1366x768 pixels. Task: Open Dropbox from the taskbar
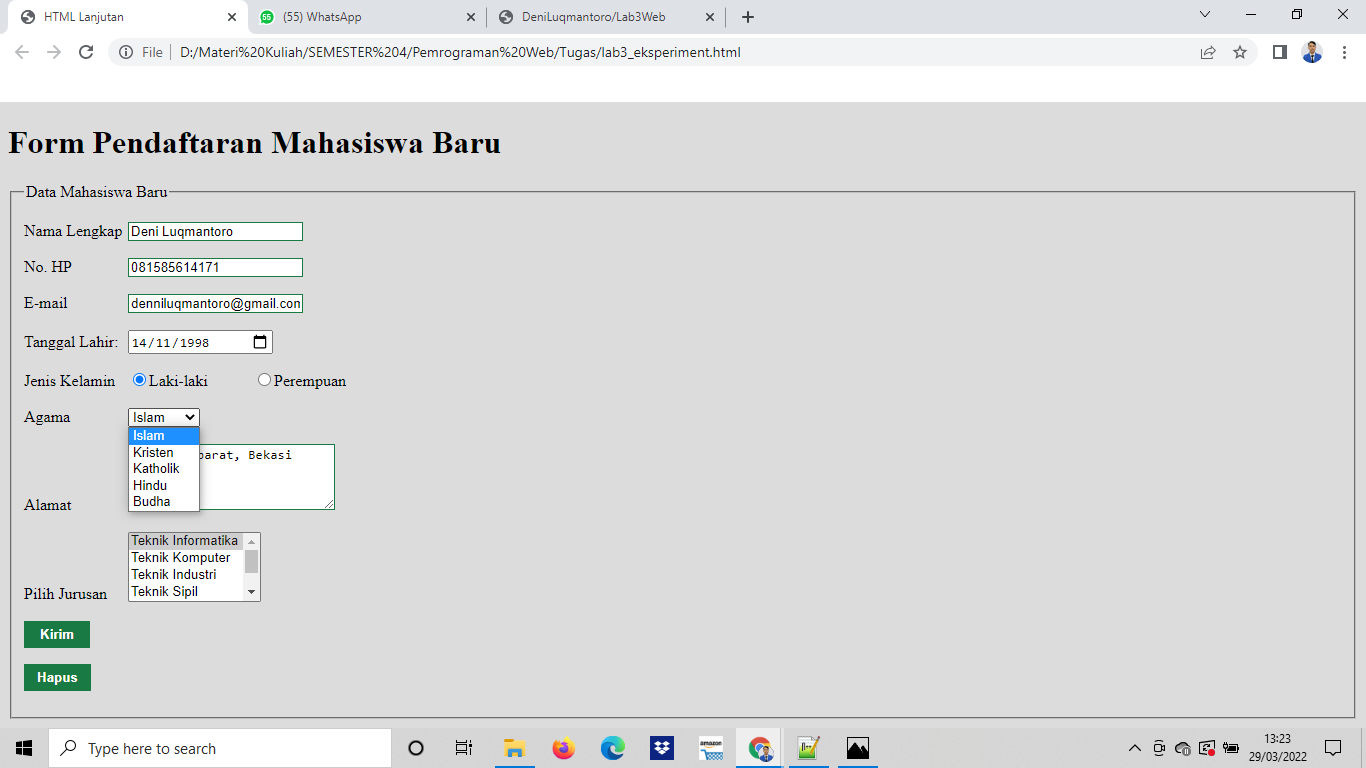tap(661, 747)
